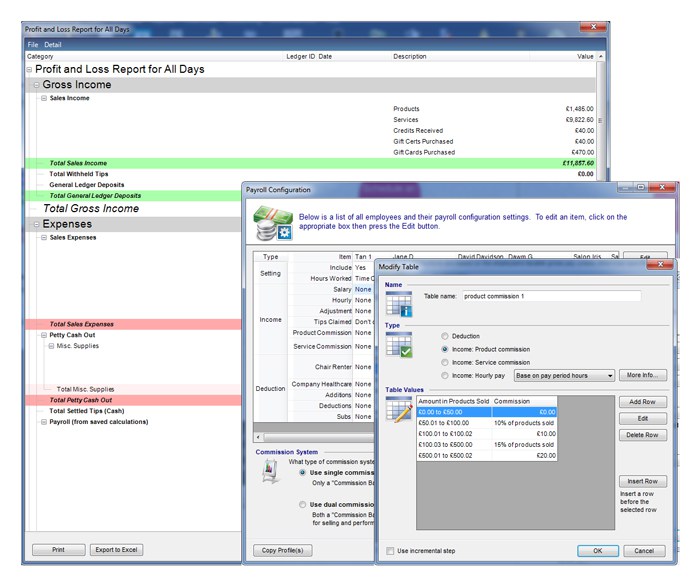Enable Use incremental step checkbox
Viewport: 700px width, 583px height.
point(391,551)
